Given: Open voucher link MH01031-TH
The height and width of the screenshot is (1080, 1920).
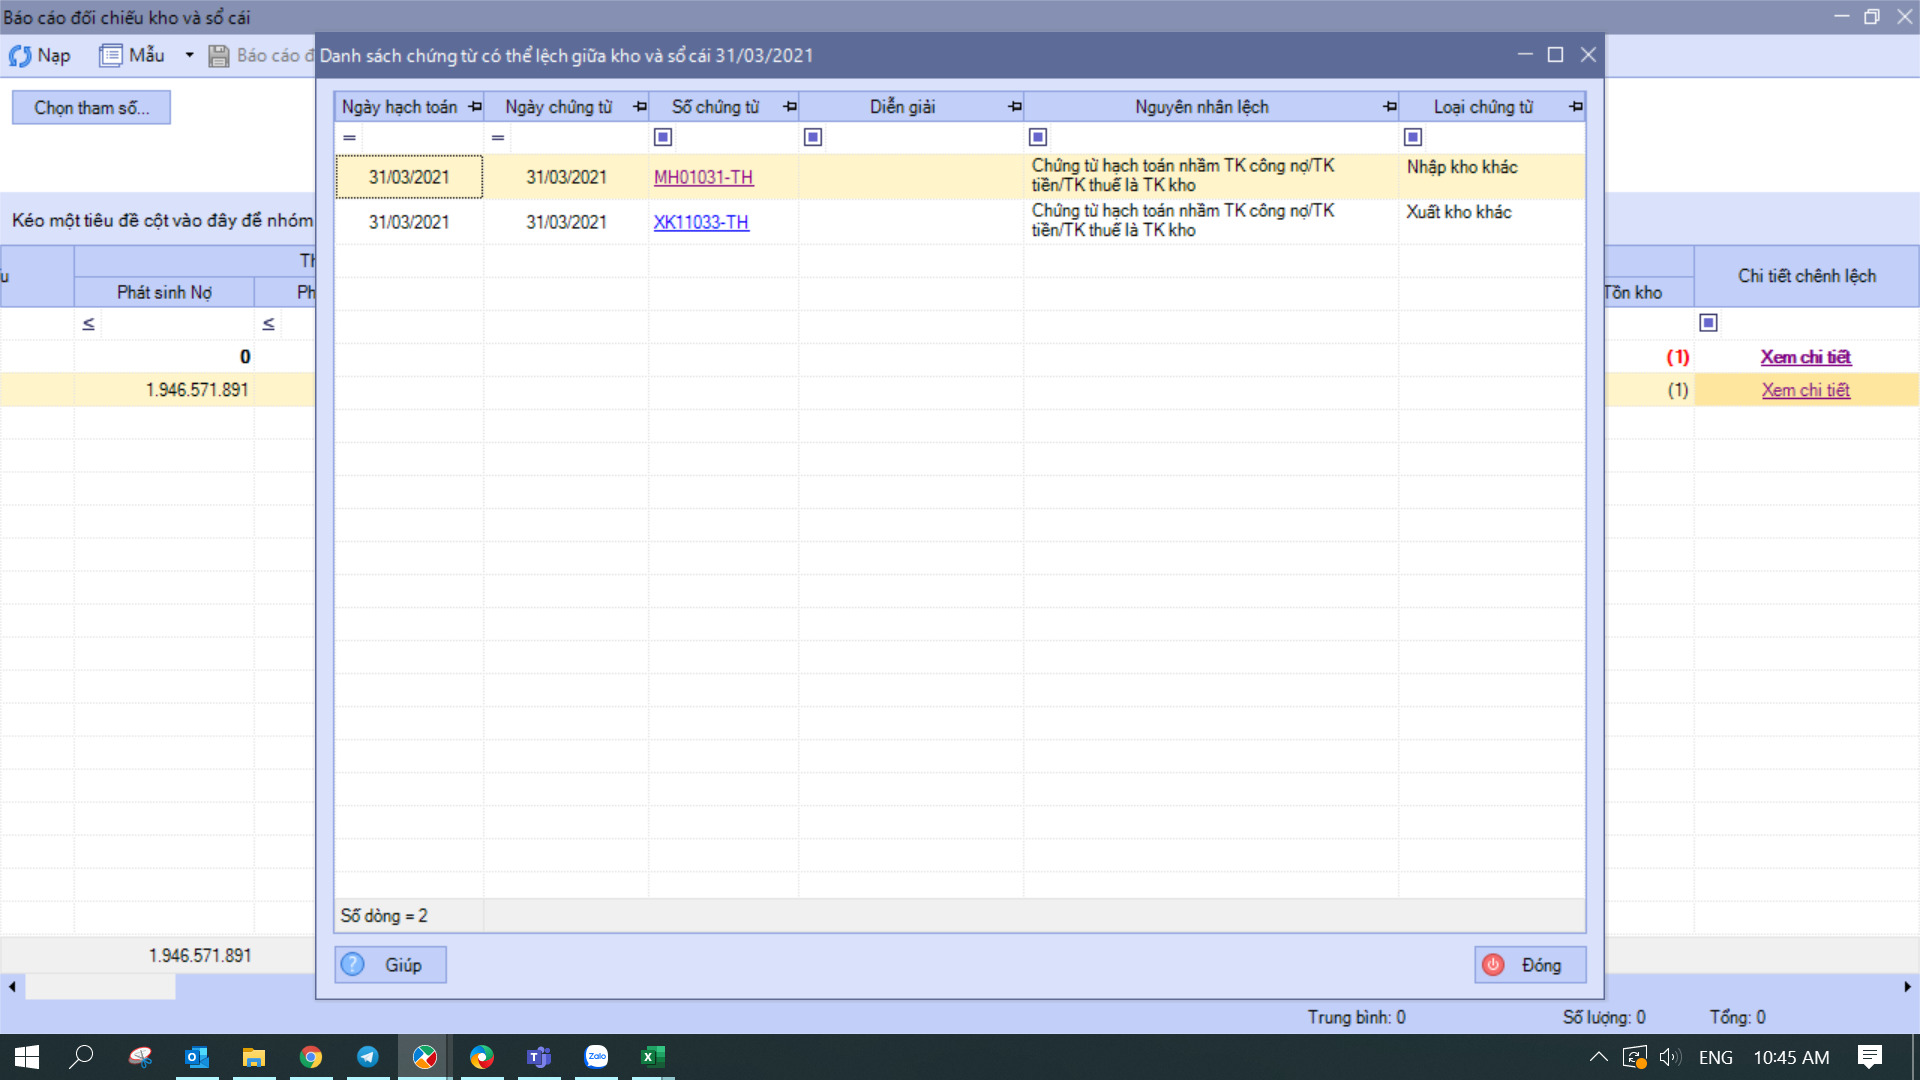Looking at the screenshot, I should click(703, 177).
